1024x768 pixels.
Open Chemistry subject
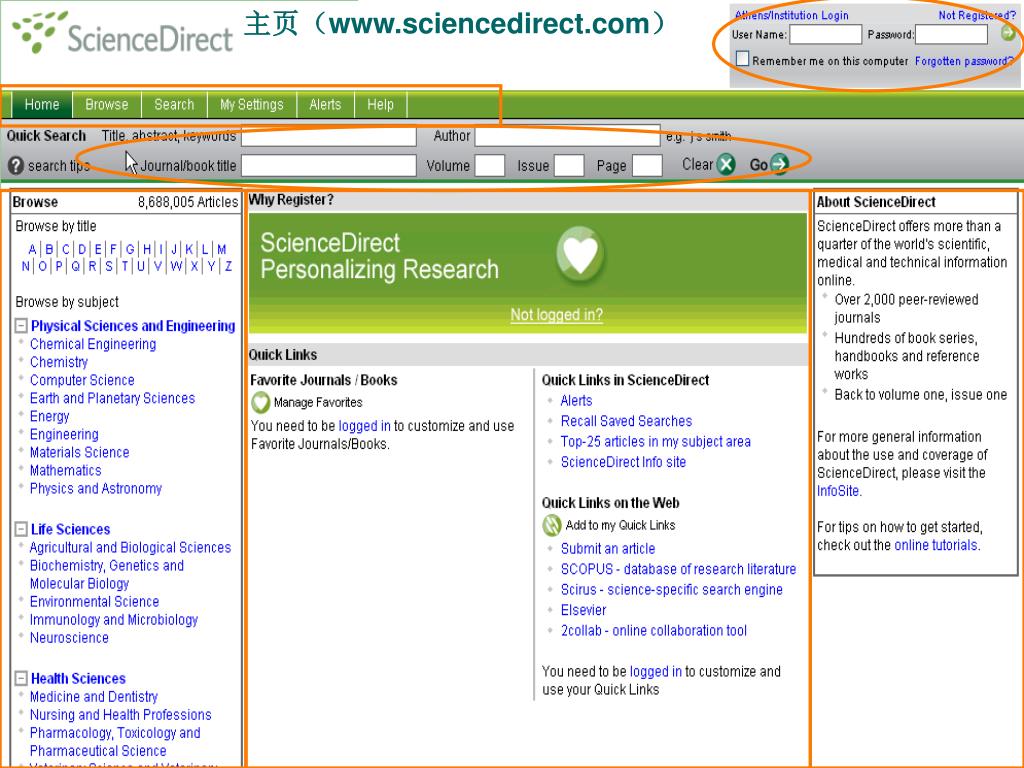[58, 362]
